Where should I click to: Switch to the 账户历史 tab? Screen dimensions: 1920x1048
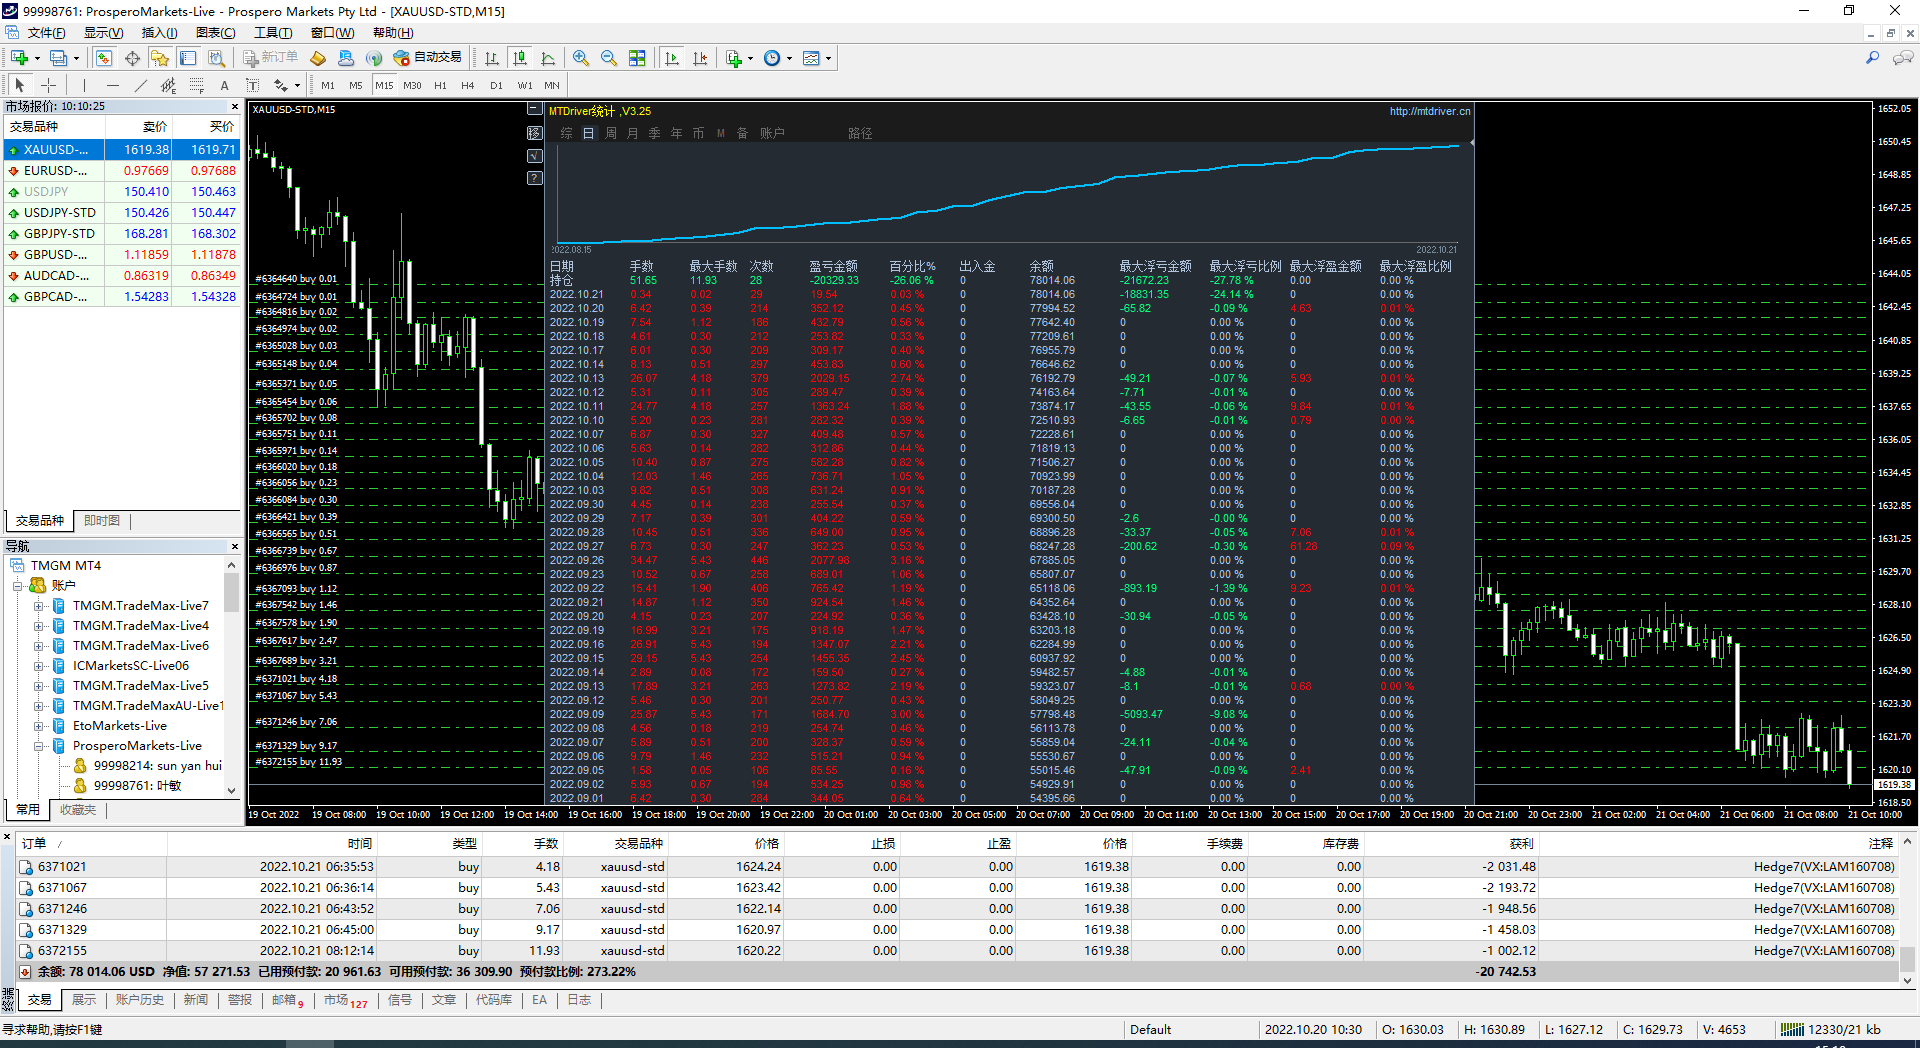point(139,1000)
